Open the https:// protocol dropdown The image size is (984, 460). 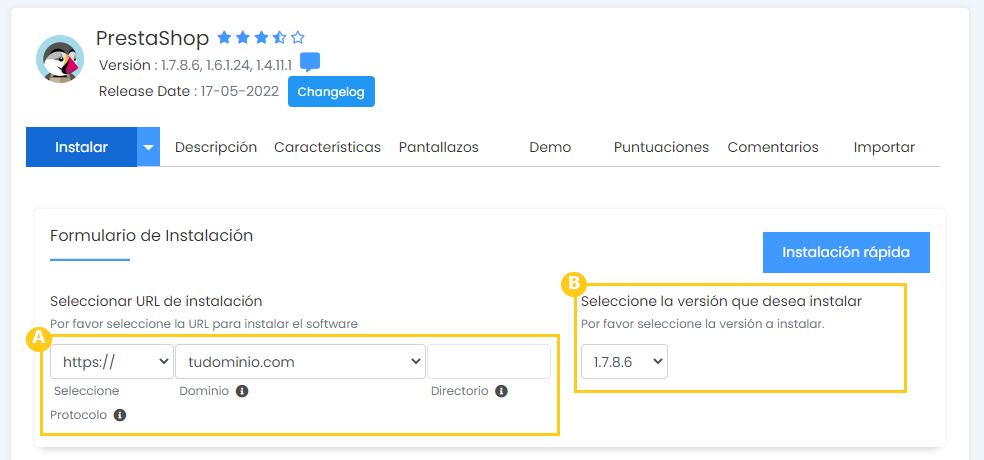[x=112, y=361]
